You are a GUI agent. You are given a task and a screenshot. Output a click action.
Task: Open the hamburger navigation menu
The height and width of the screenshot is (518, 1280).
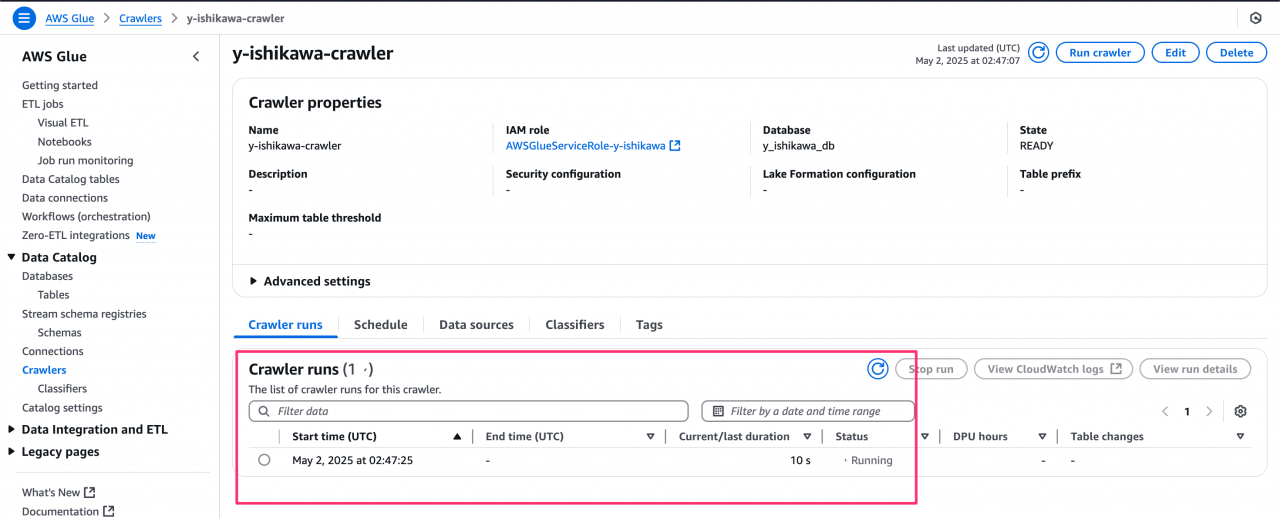(x=24, y=18)
